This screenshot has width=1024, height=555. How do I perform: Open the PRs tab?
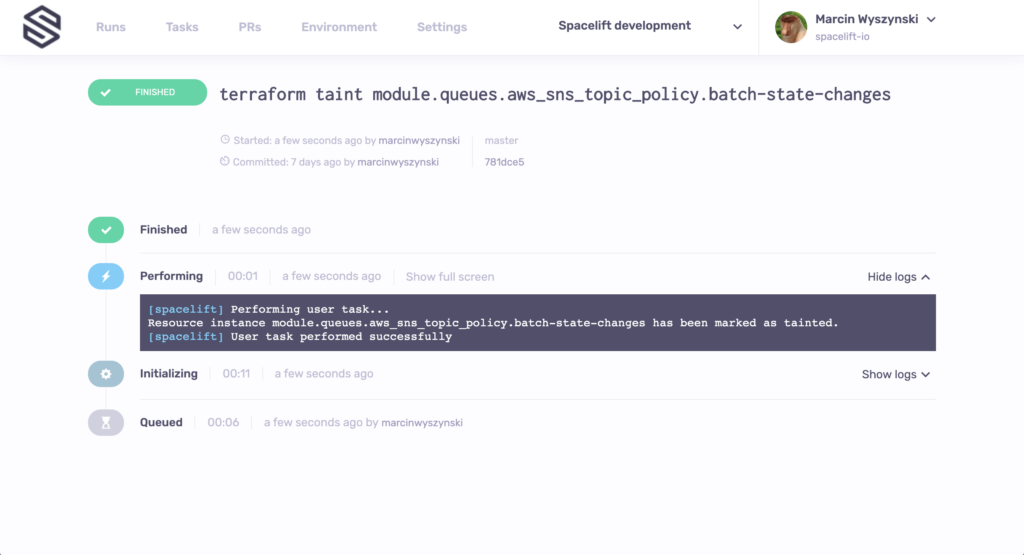coord(249,27)
